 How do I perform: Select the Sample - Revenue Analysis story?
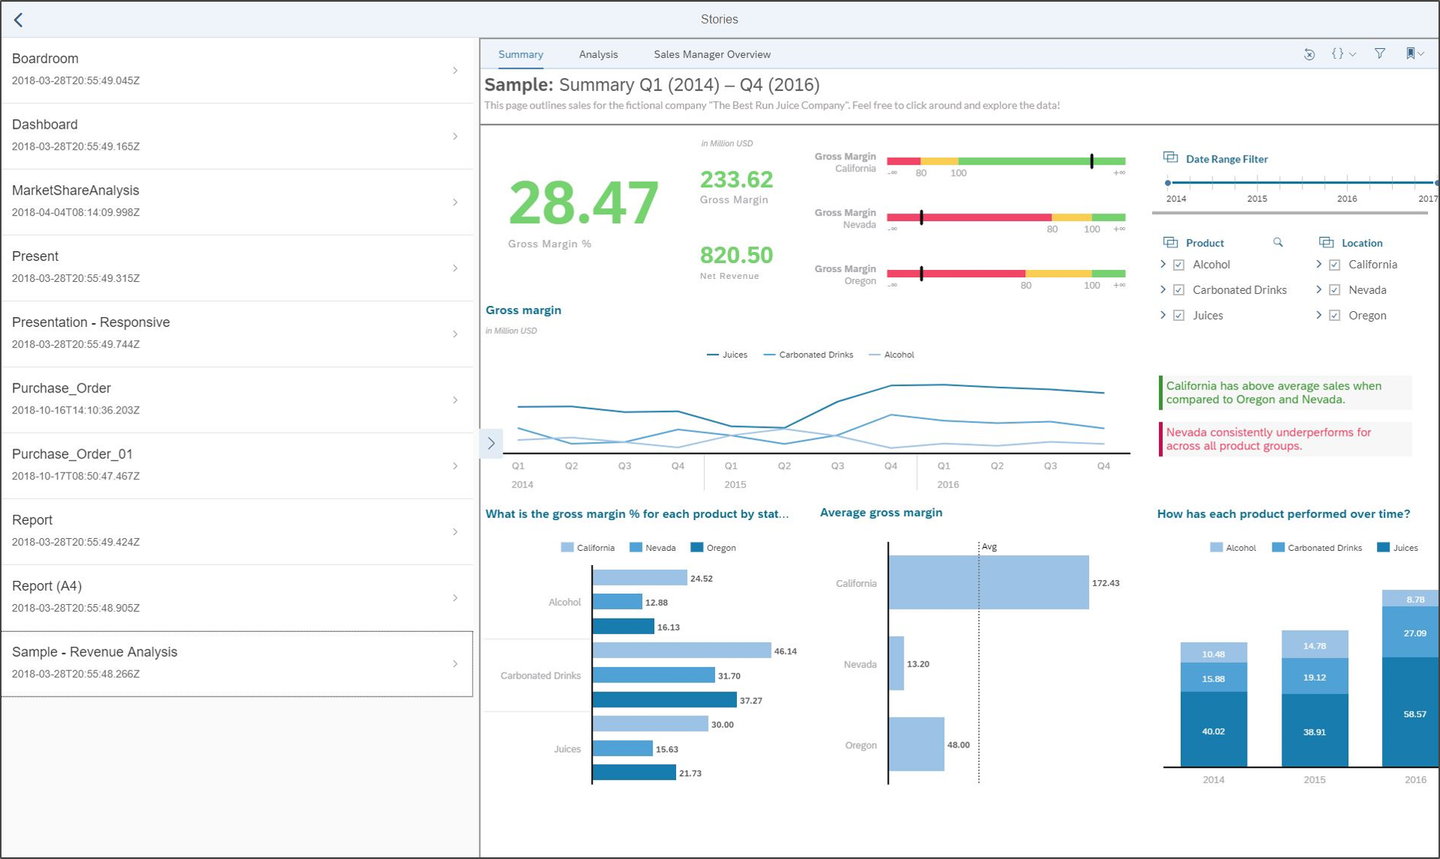pyautogui.click(x=237, y=663)
